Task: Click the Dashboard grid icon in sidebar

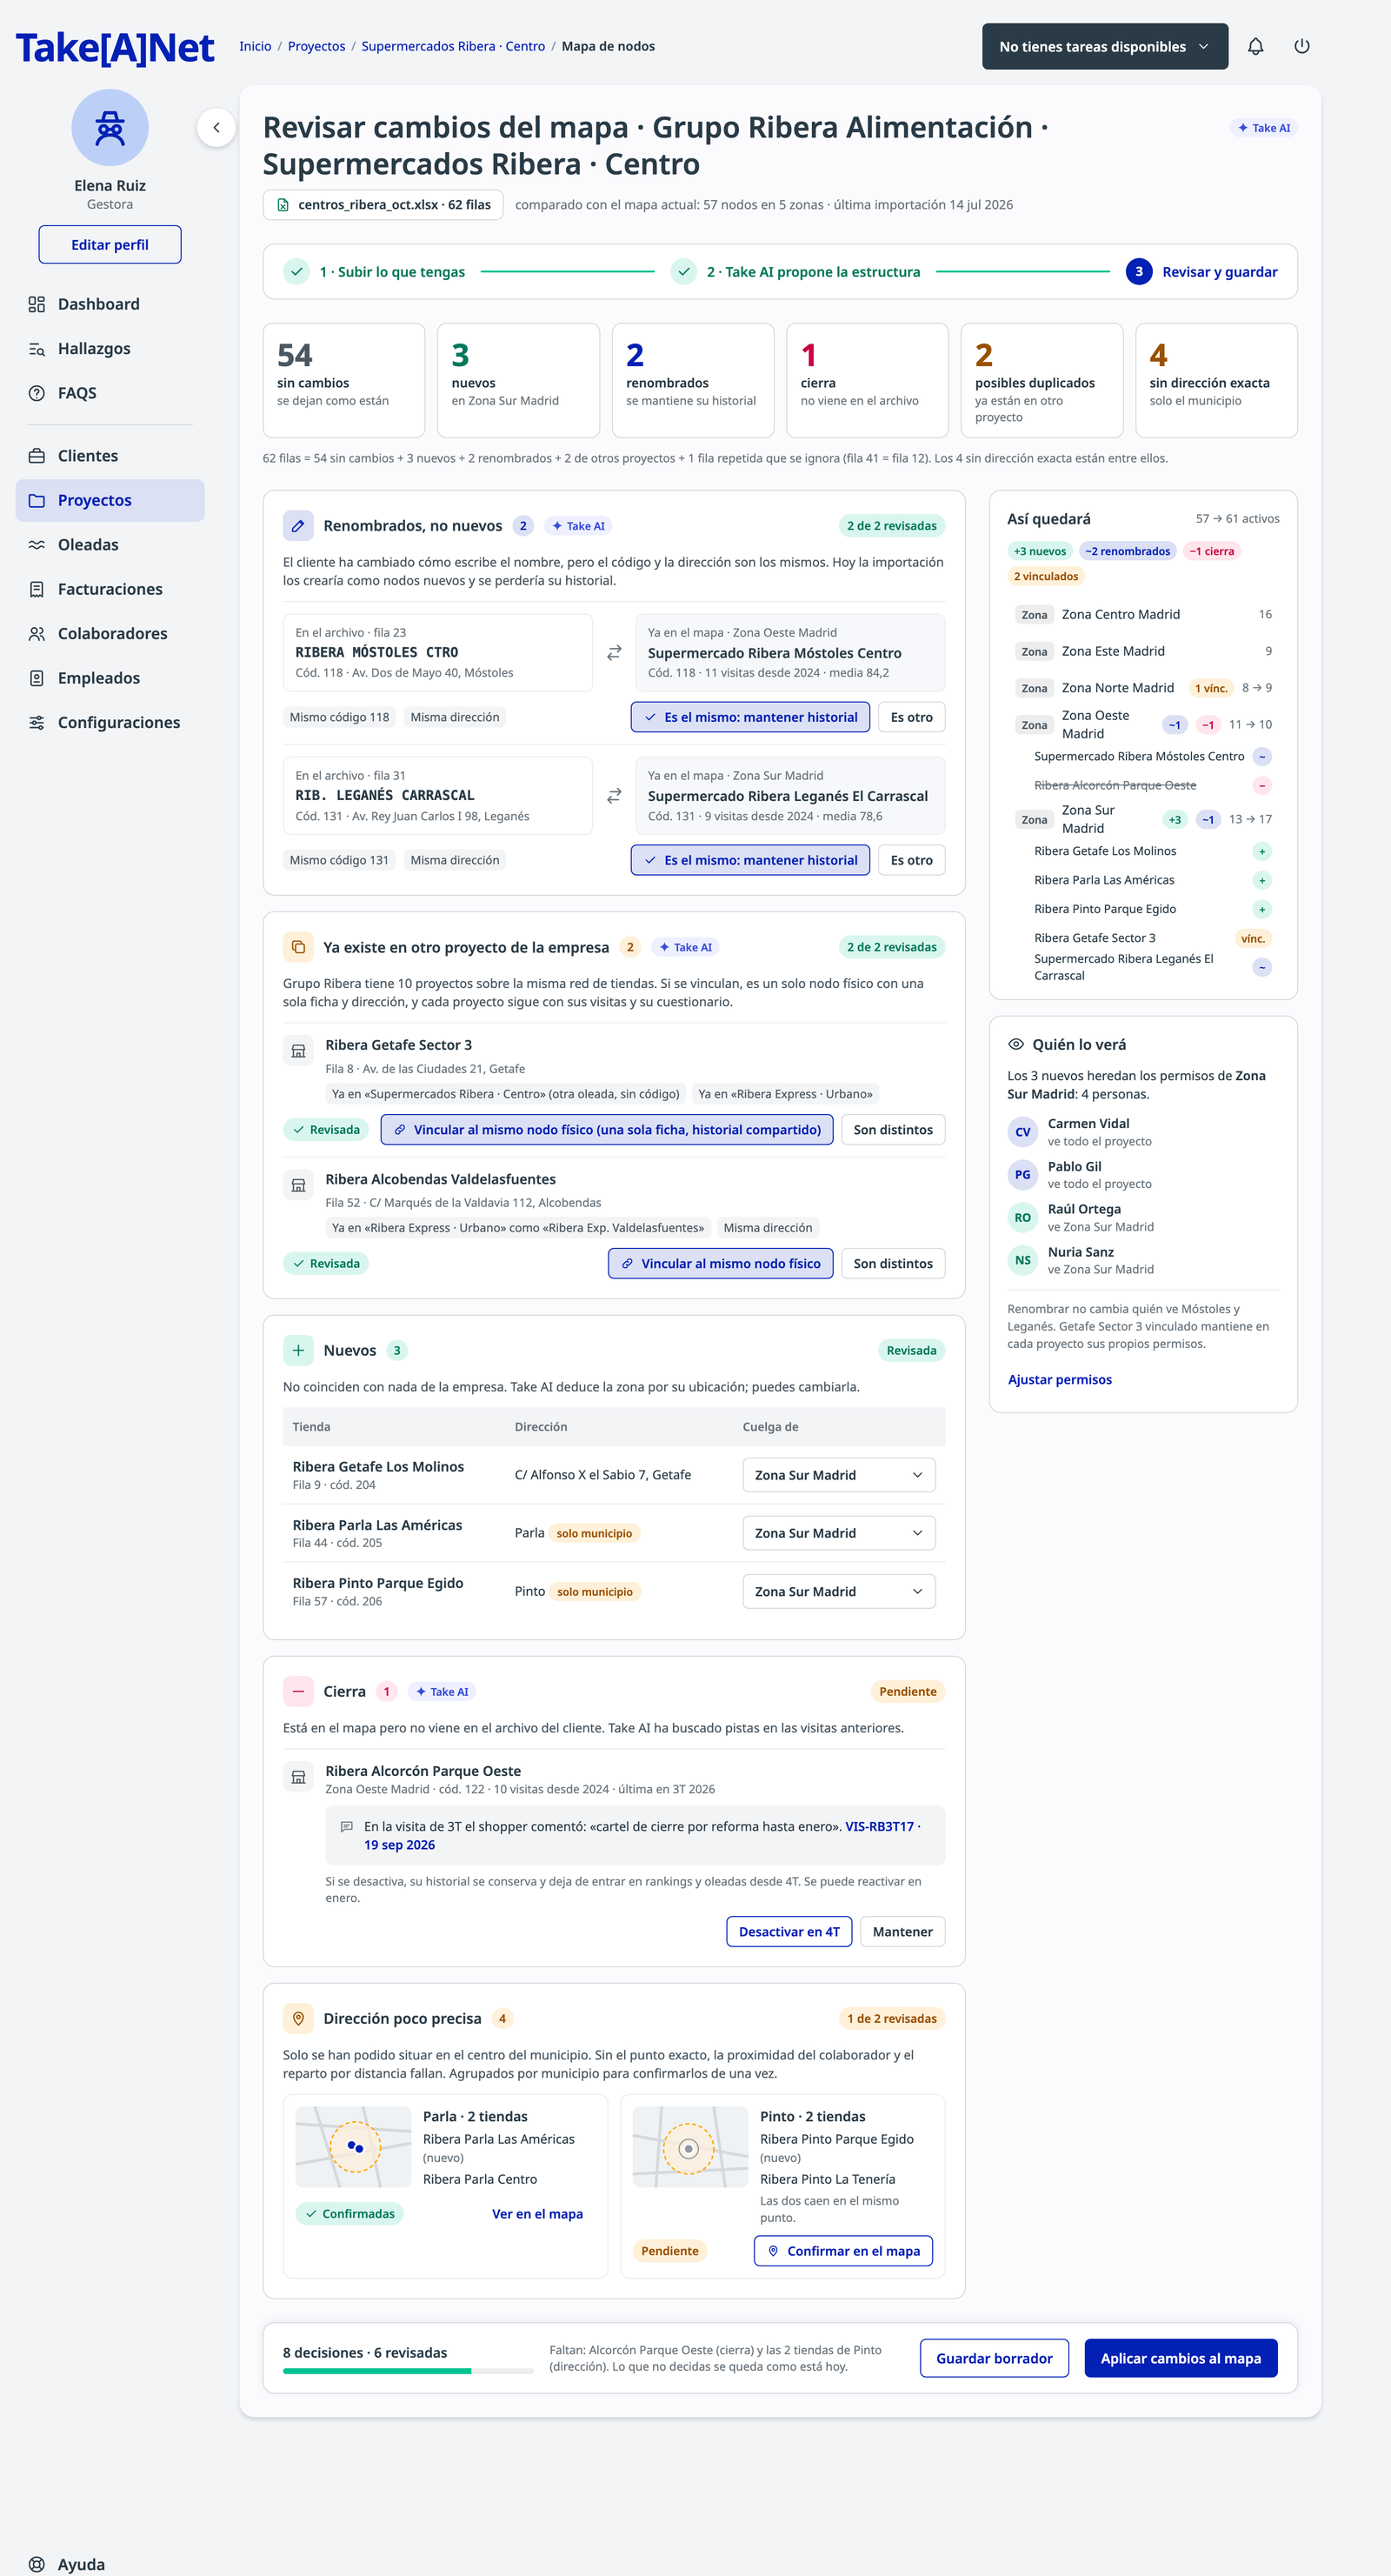Action: pyautogui.click(x=37, y=304)
